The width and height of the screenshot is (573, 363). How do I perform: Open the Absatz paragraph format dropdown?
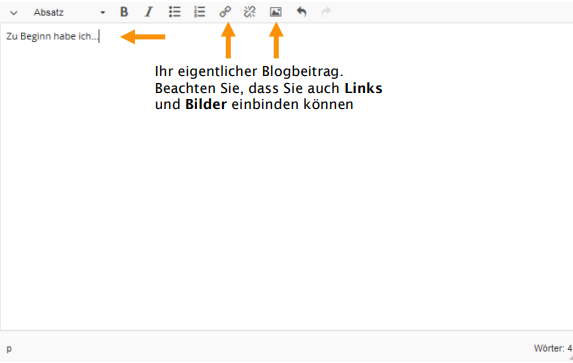(x=69, y=12)
